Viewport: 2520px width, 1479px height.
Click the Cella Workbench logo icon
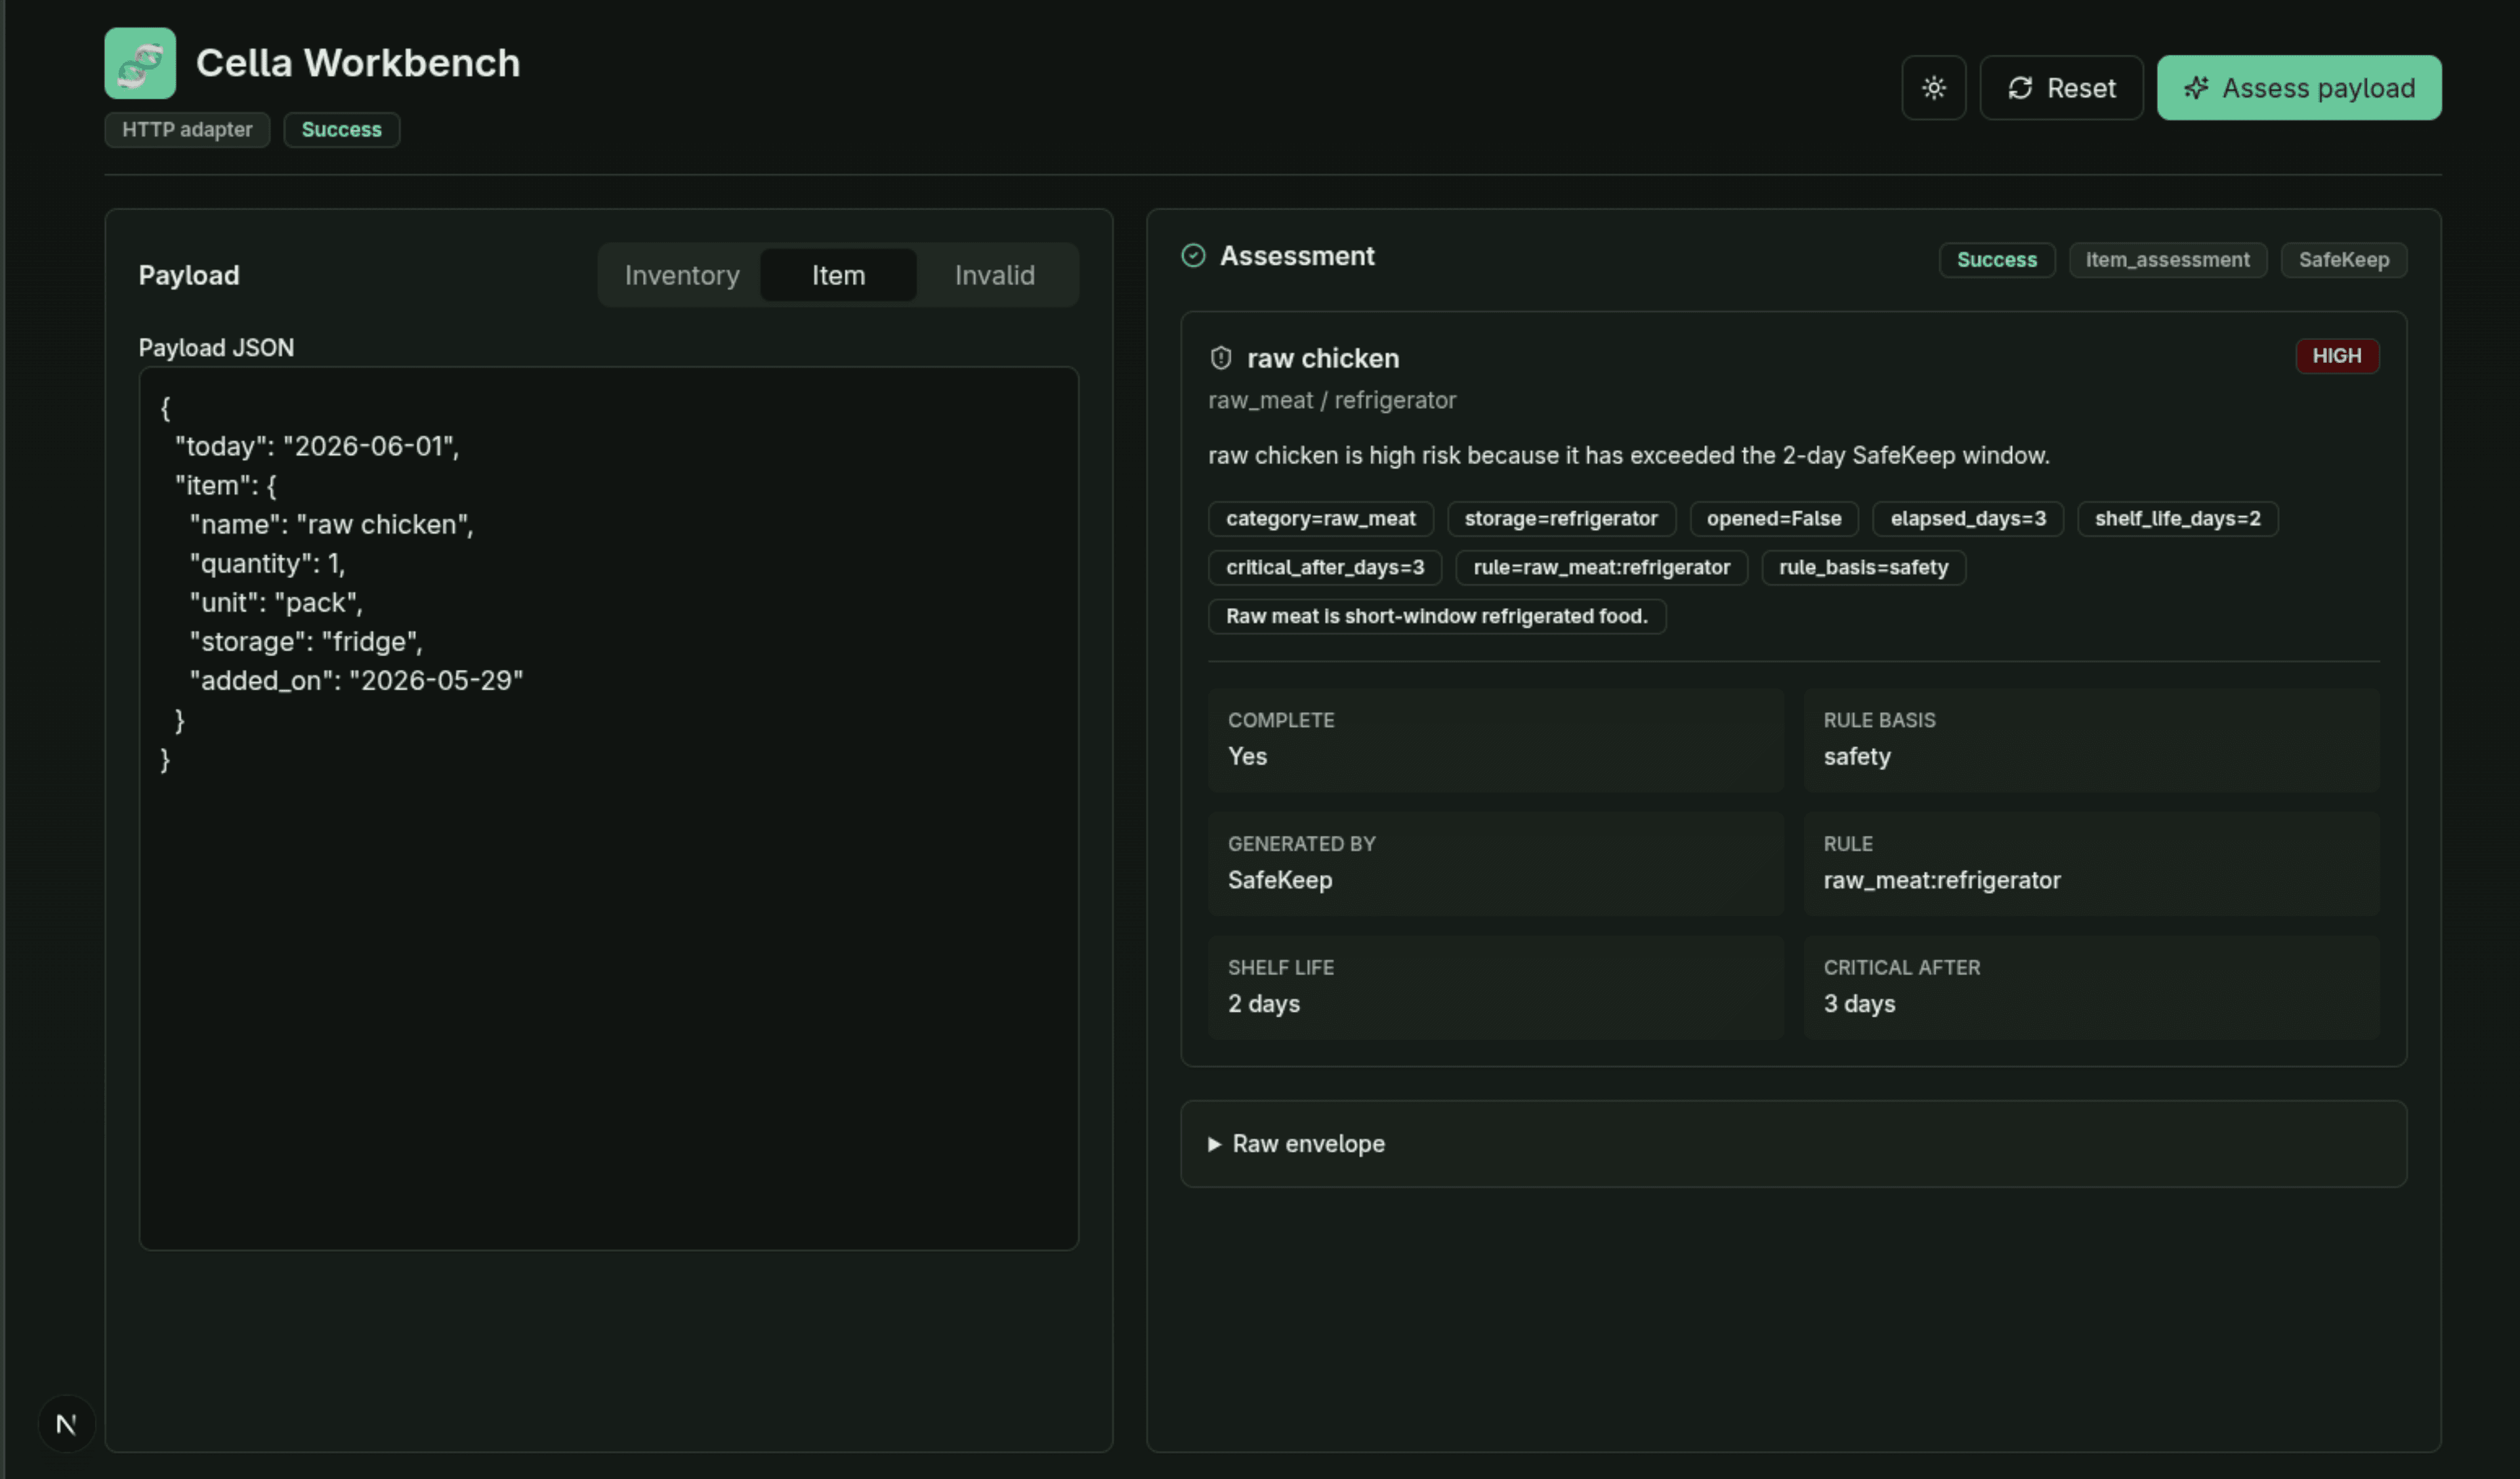click(x=140, y=63)
